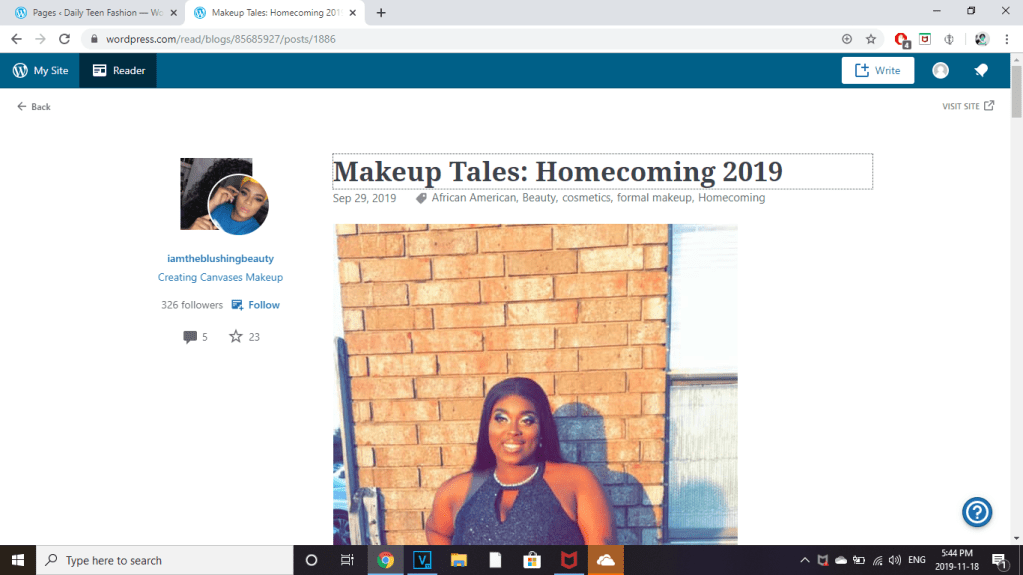Click the Visit Site link
This screenshot has width=1023, height=575.
tap(967, 106)
